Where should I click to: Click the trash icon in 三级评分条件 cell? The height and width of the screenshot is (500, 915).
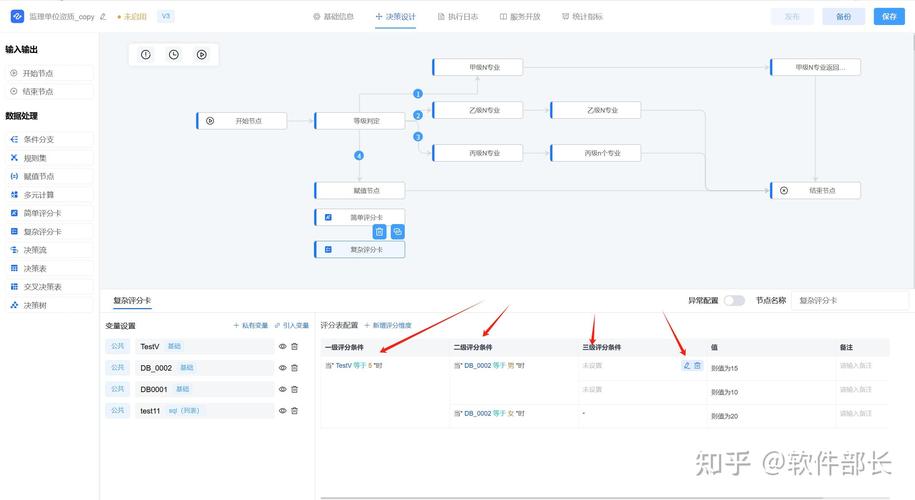click(x=697, y=366)
